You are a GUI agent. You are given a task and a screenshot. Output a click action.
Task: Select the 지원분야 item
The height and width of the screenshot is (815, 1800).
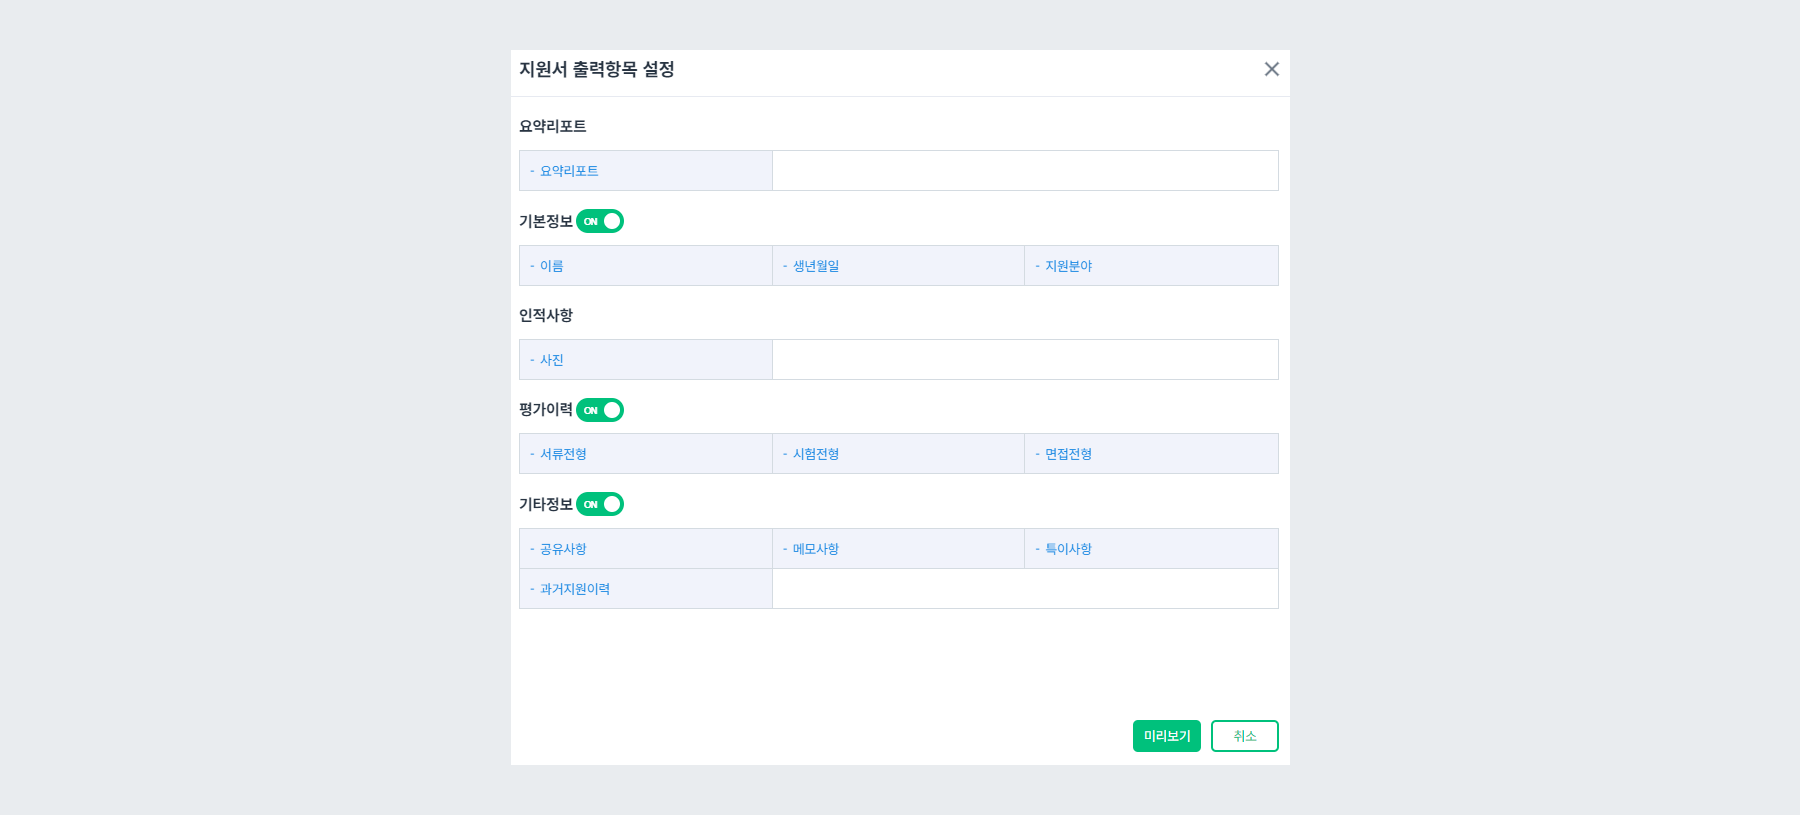pyautogui.click(x=1151, y=265)
